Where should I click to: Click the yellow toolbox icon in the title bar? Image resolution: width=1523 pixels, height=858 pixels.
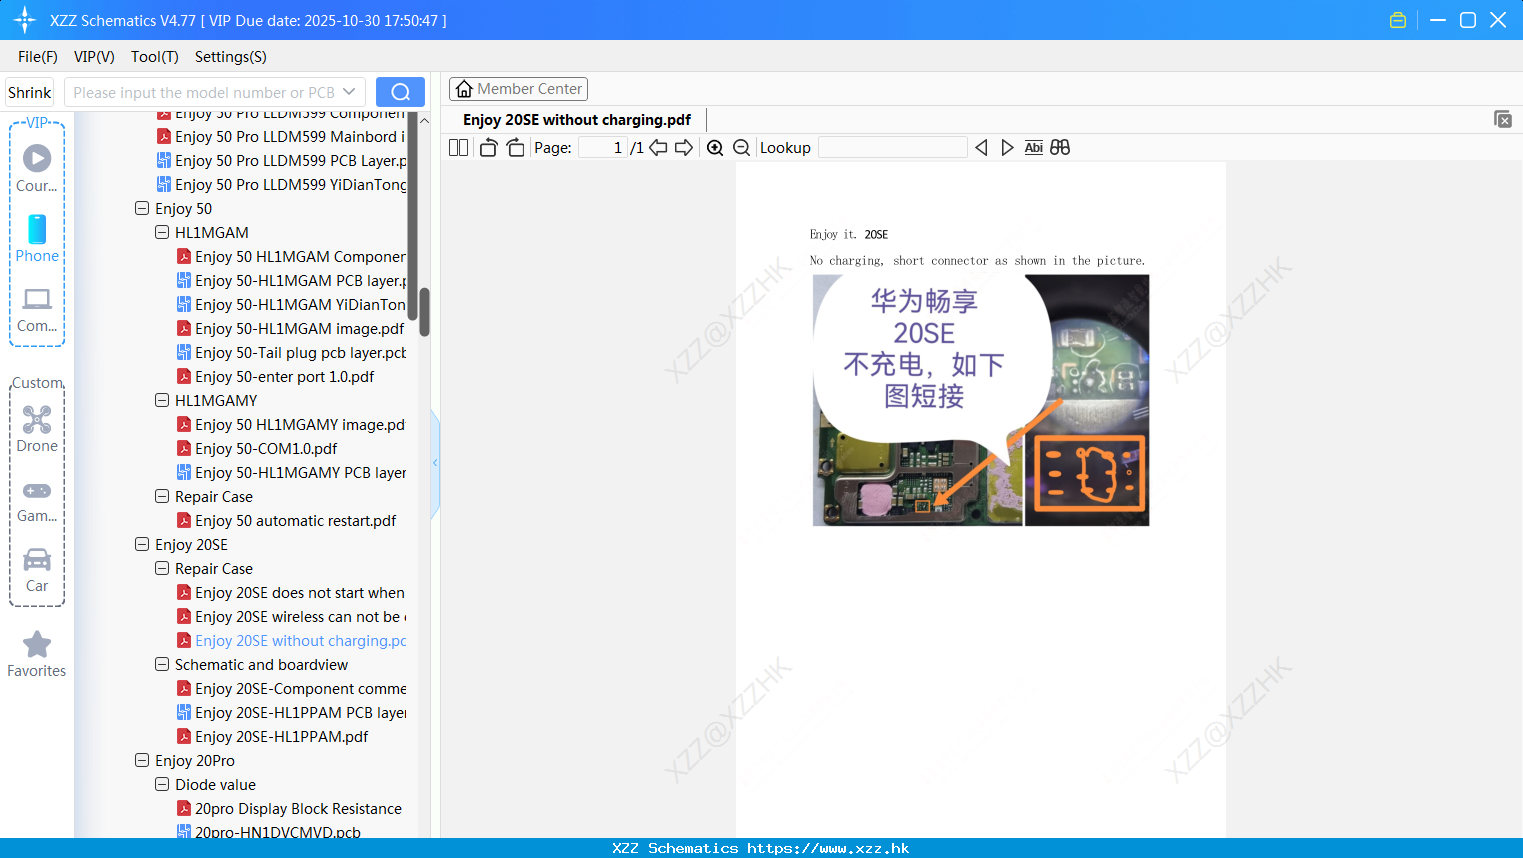(1398, 20)
